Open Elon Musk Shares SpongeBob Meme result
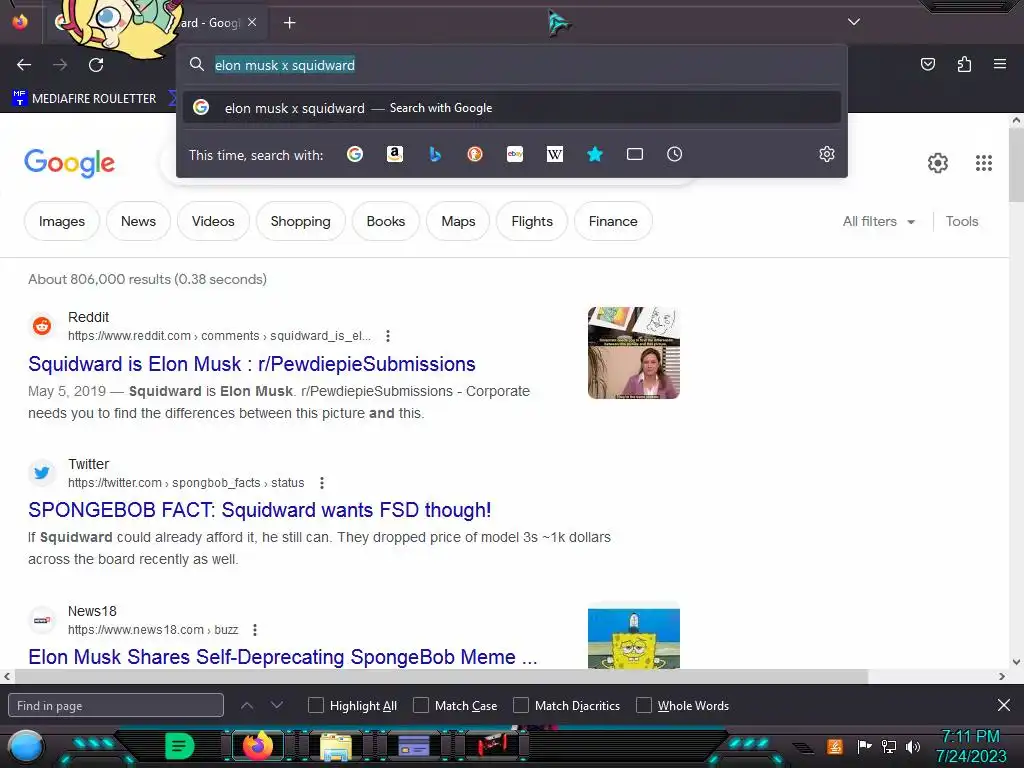The width and height of the screenshot is (1024, 768). coord(282,656)
